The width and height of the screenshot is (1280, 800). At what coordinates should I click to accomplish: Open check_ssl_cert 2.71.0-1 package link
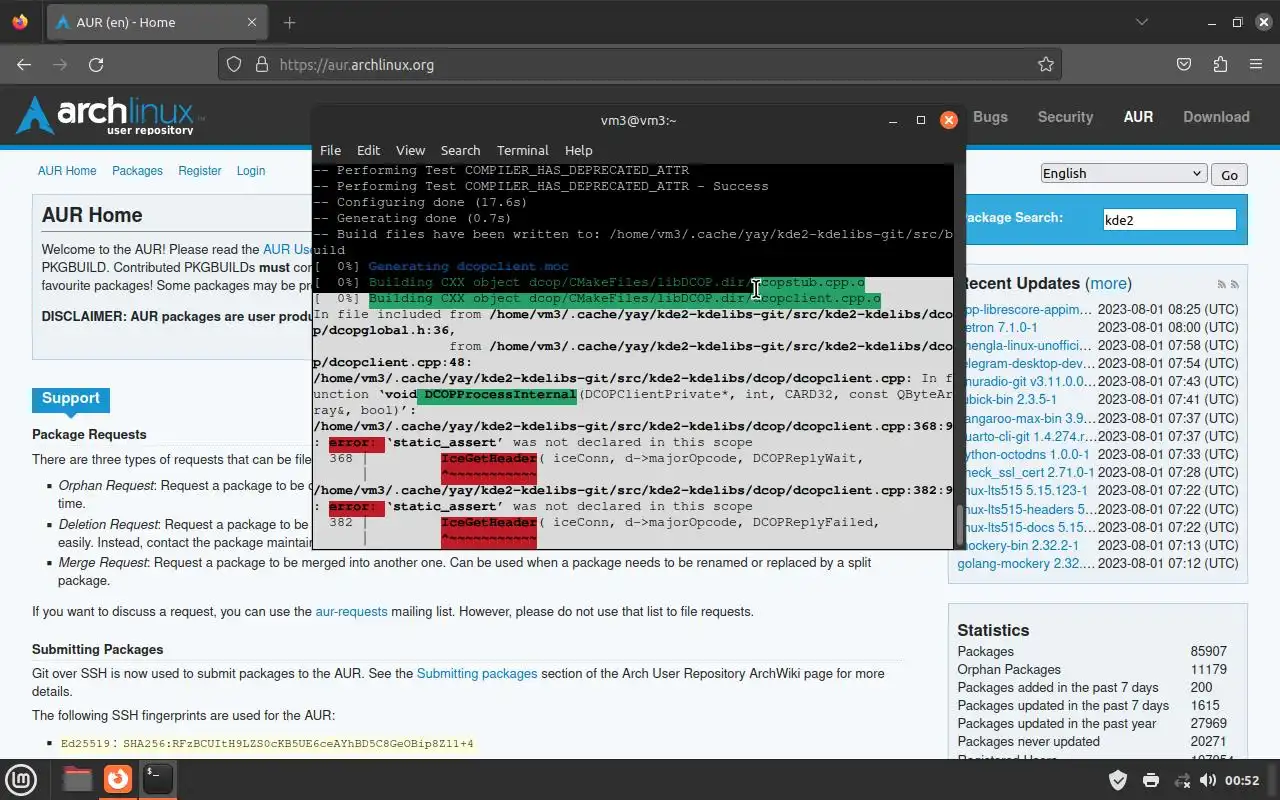1026,472
